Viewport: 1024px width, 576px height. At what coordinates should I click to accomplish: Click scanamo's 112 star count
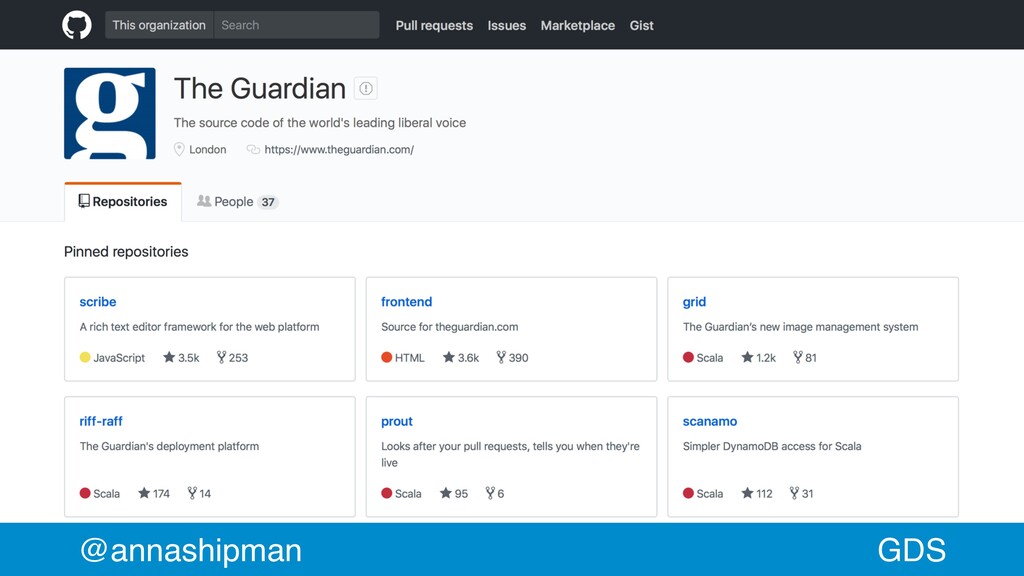[764, 494]
